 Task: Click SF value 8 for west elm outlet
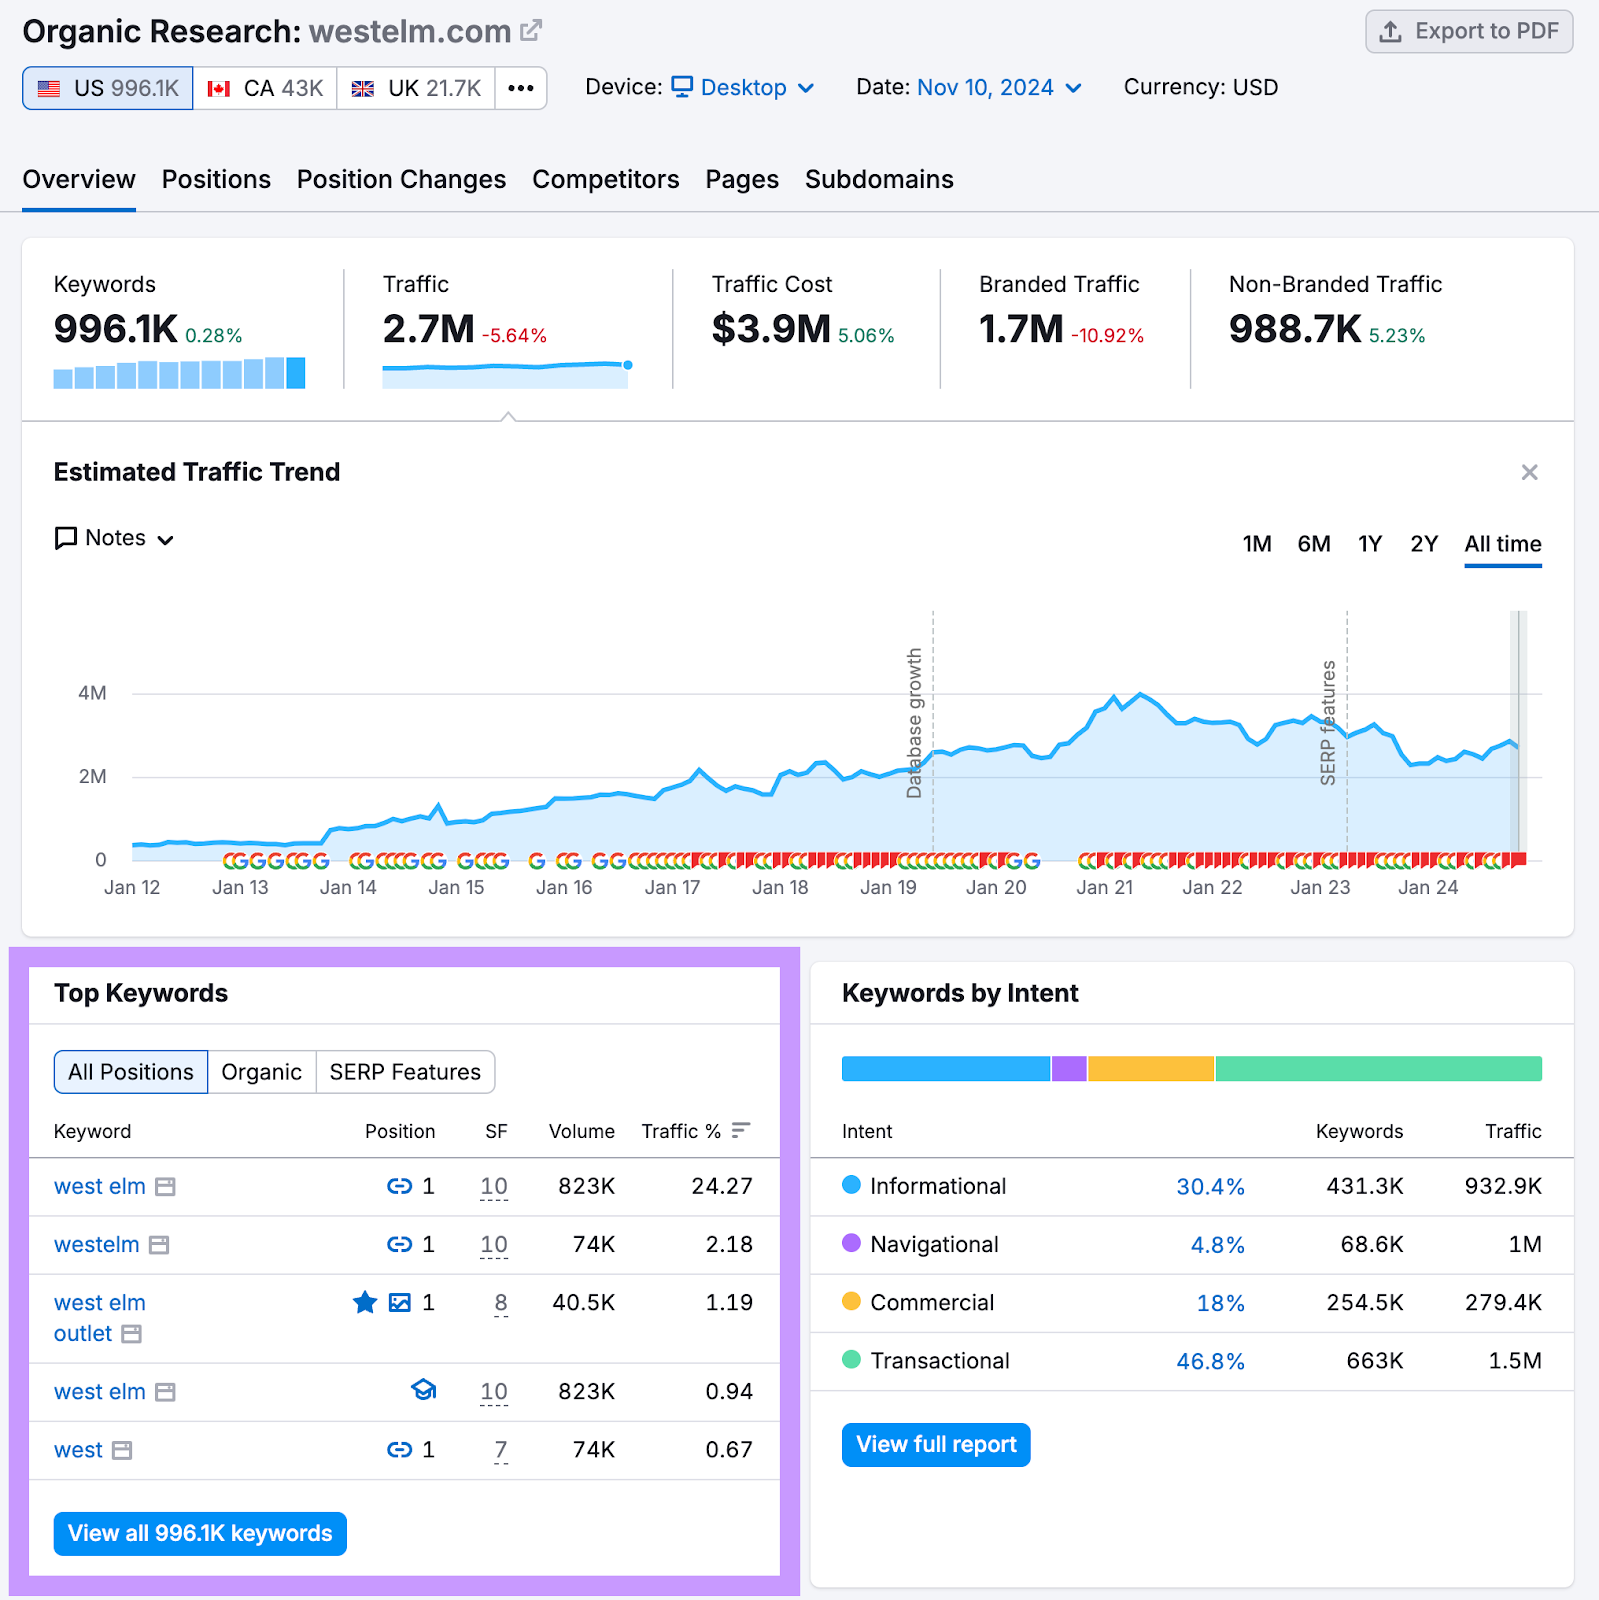(x=501, y=1302)
